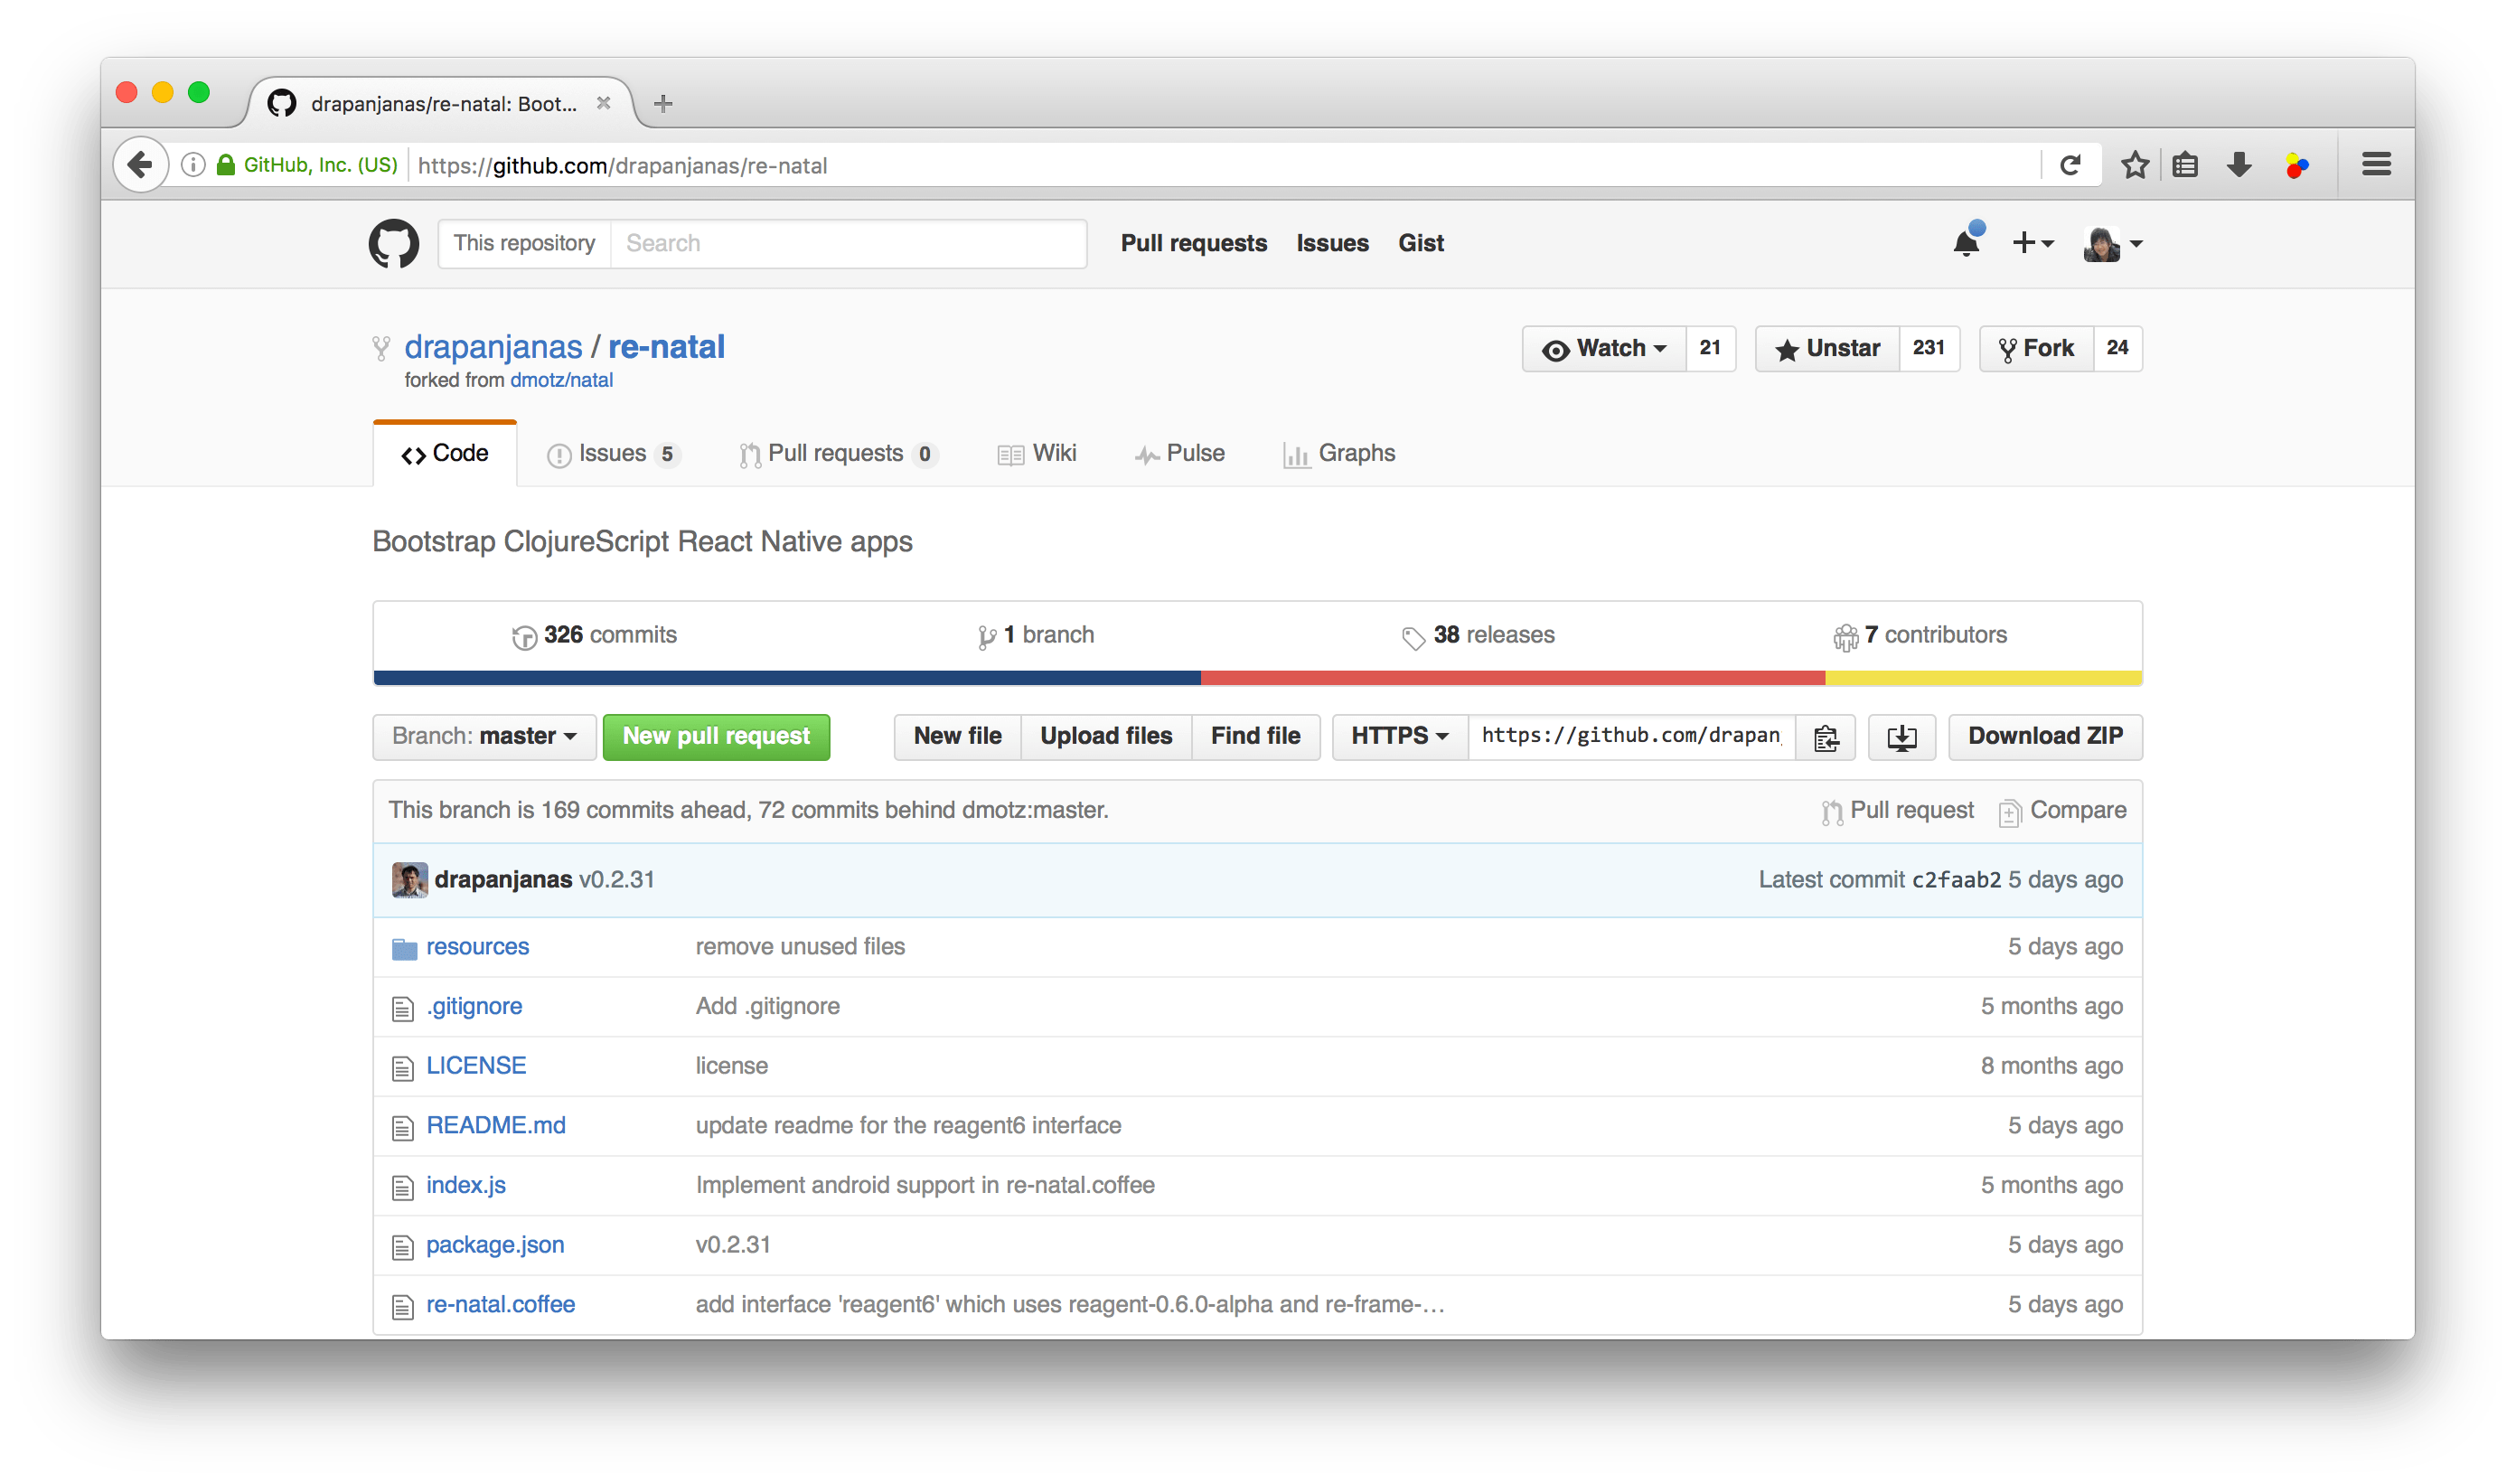Screen dimensions: 2516x1484
Task: Open notifications bell icon
Action: pos(1967,241)
